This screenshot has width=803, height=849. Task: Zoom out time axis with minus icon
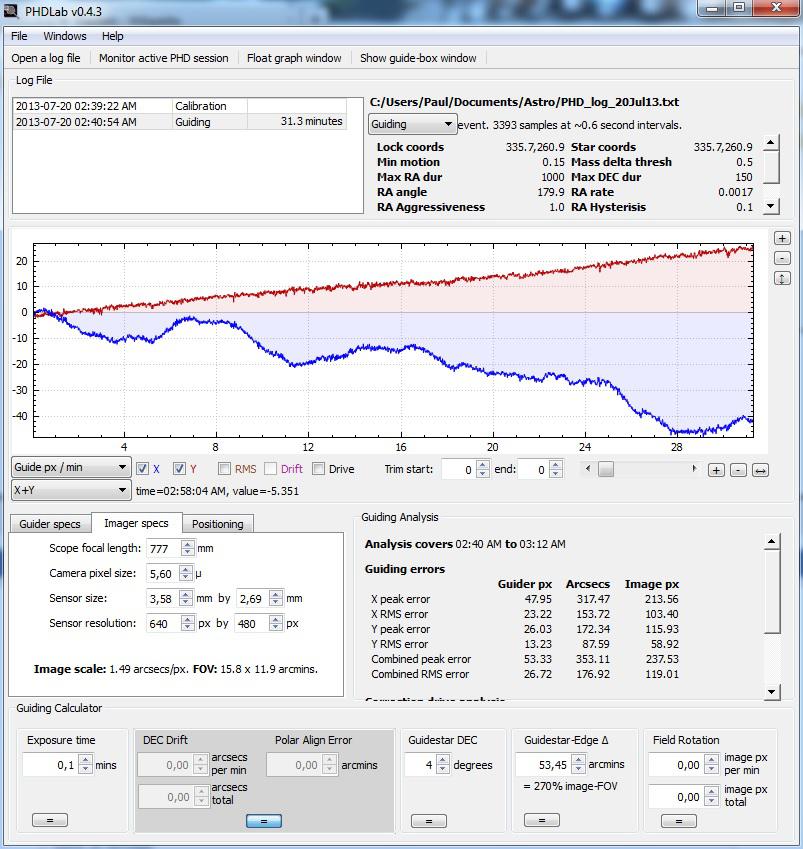click(739, 471)
